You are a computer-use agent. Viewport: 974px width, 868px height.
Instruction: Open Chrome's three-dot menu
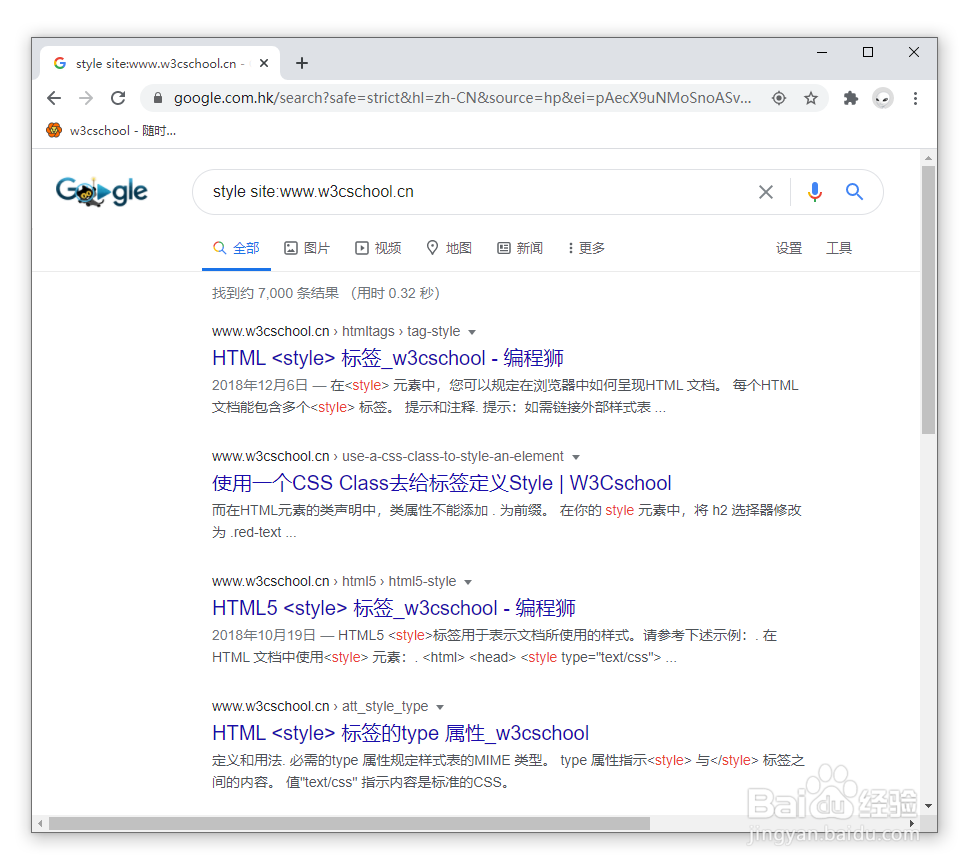coord(916,98)
